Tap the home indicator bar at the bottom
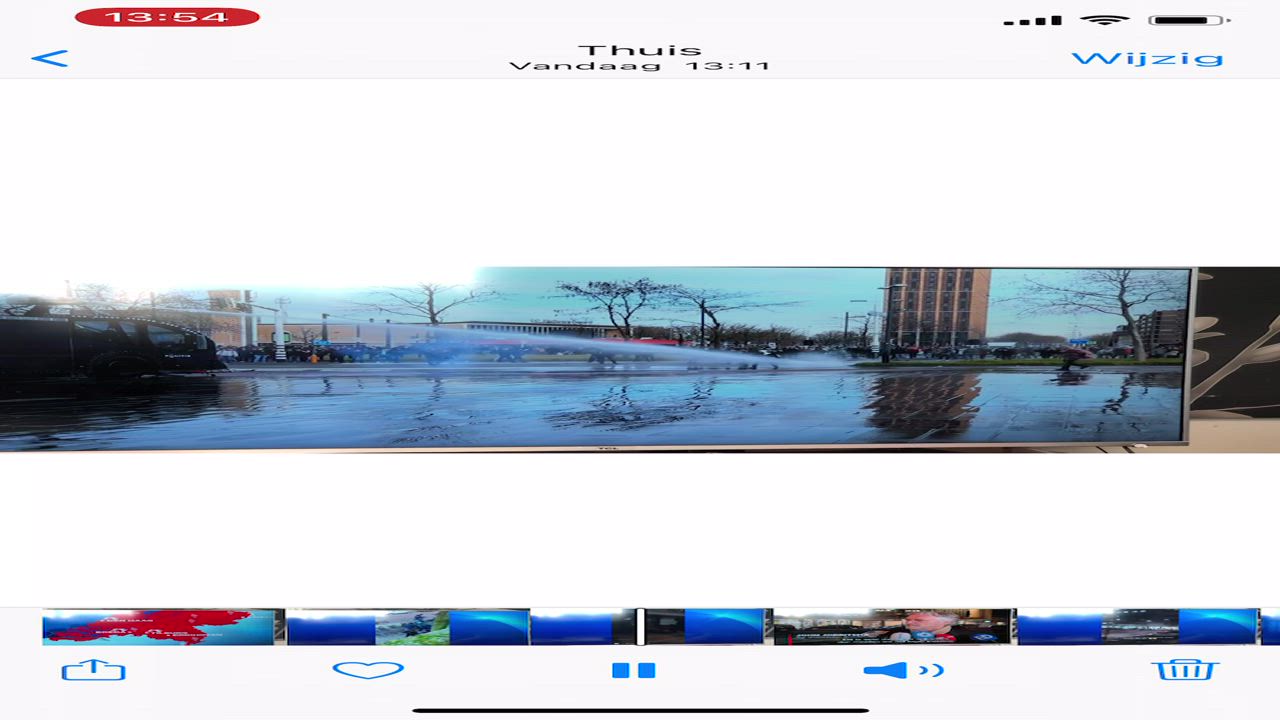1280x720 pixels. 640,710
